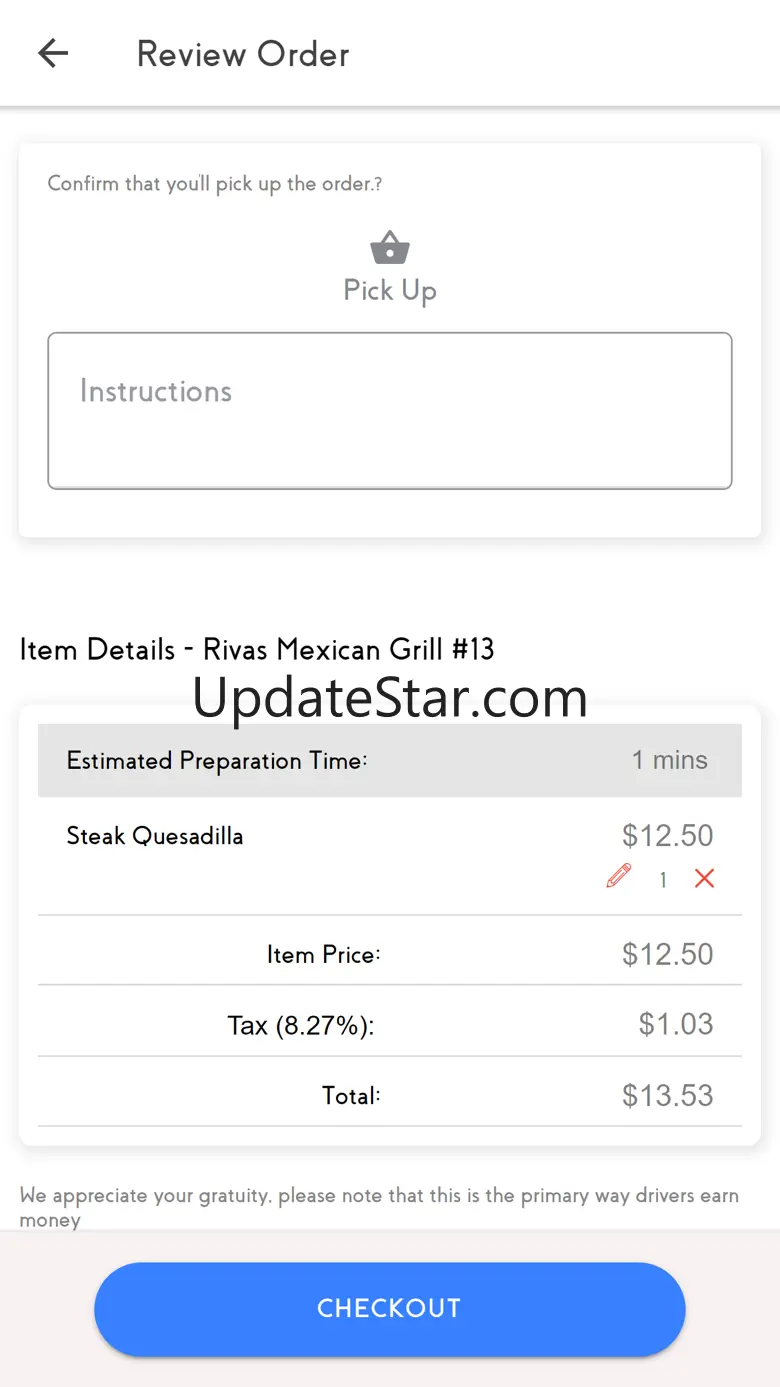Select the Tax (8.27%) label

[x=300, y=1025]
